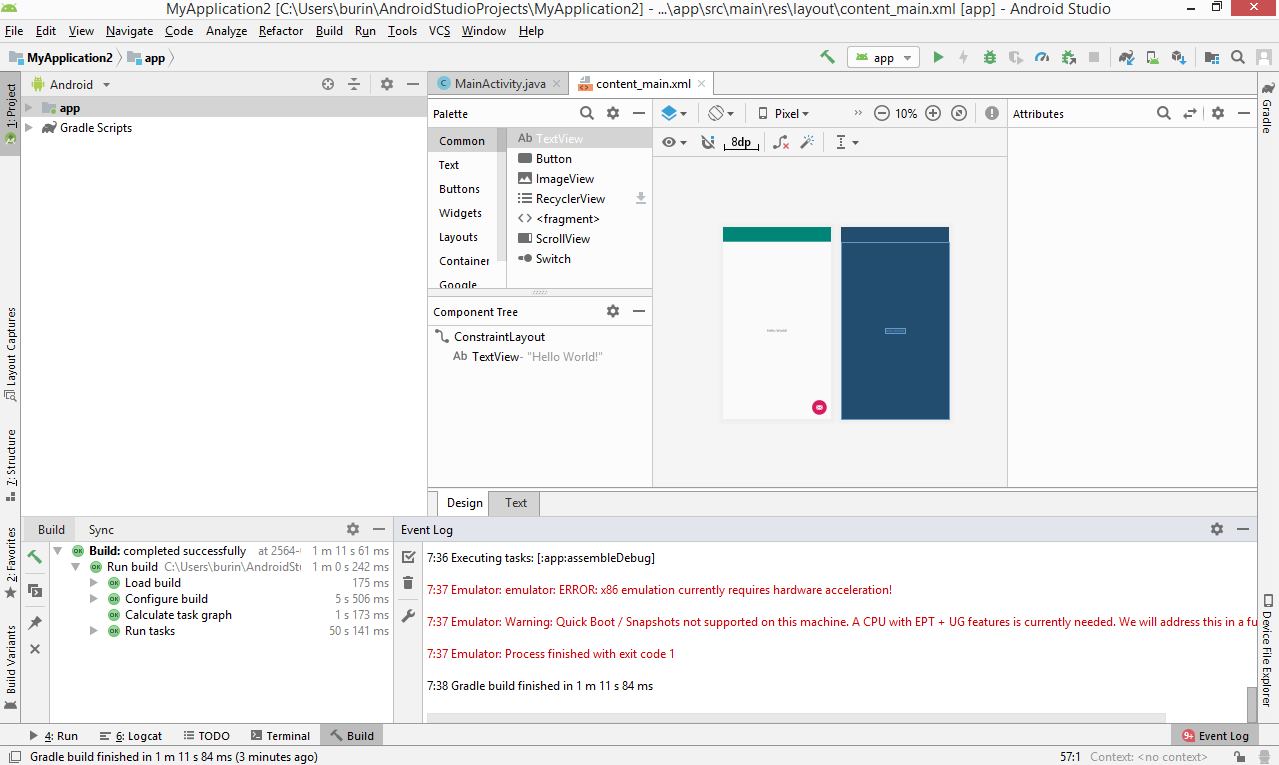Expand the Gradle Scripts tree node
Screen dimensions: 1279x765
pyautogui.click(x=29, y=128)
